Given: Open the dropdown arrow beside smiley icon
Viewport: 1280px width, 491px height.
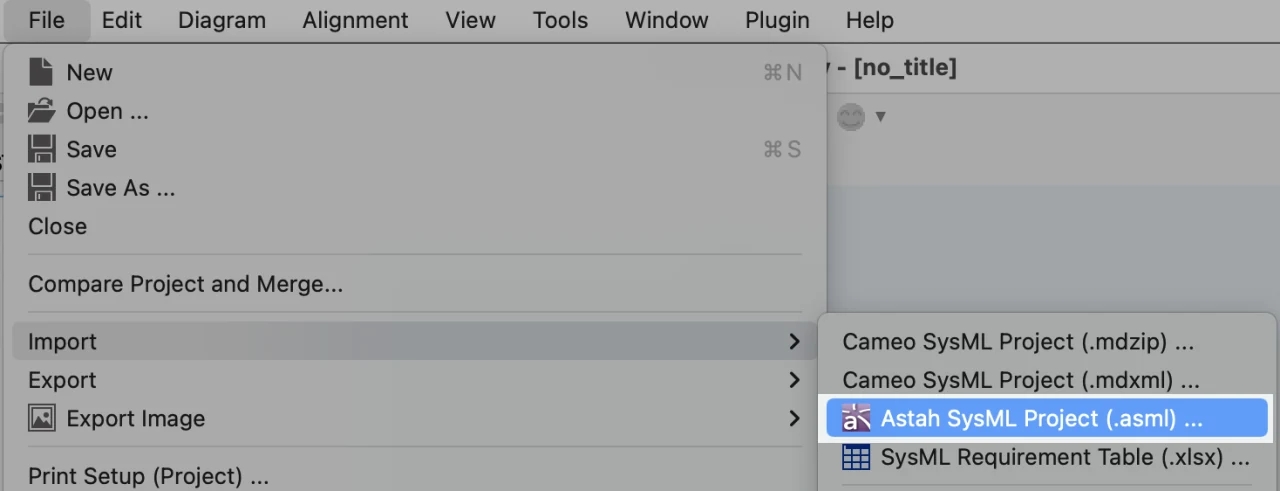Looking at the screenshot, I should point(880,117).
